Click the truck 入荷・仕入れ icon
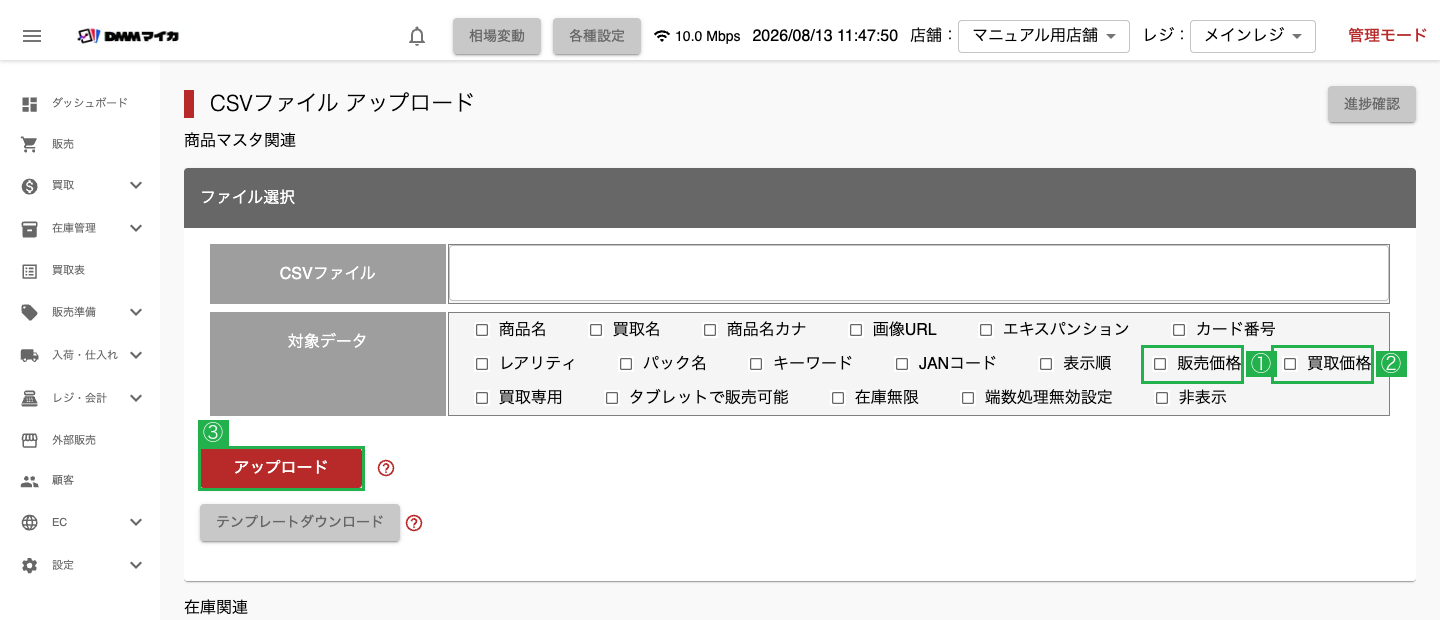This screenshot has height=620, width=1440. point(30,355)
